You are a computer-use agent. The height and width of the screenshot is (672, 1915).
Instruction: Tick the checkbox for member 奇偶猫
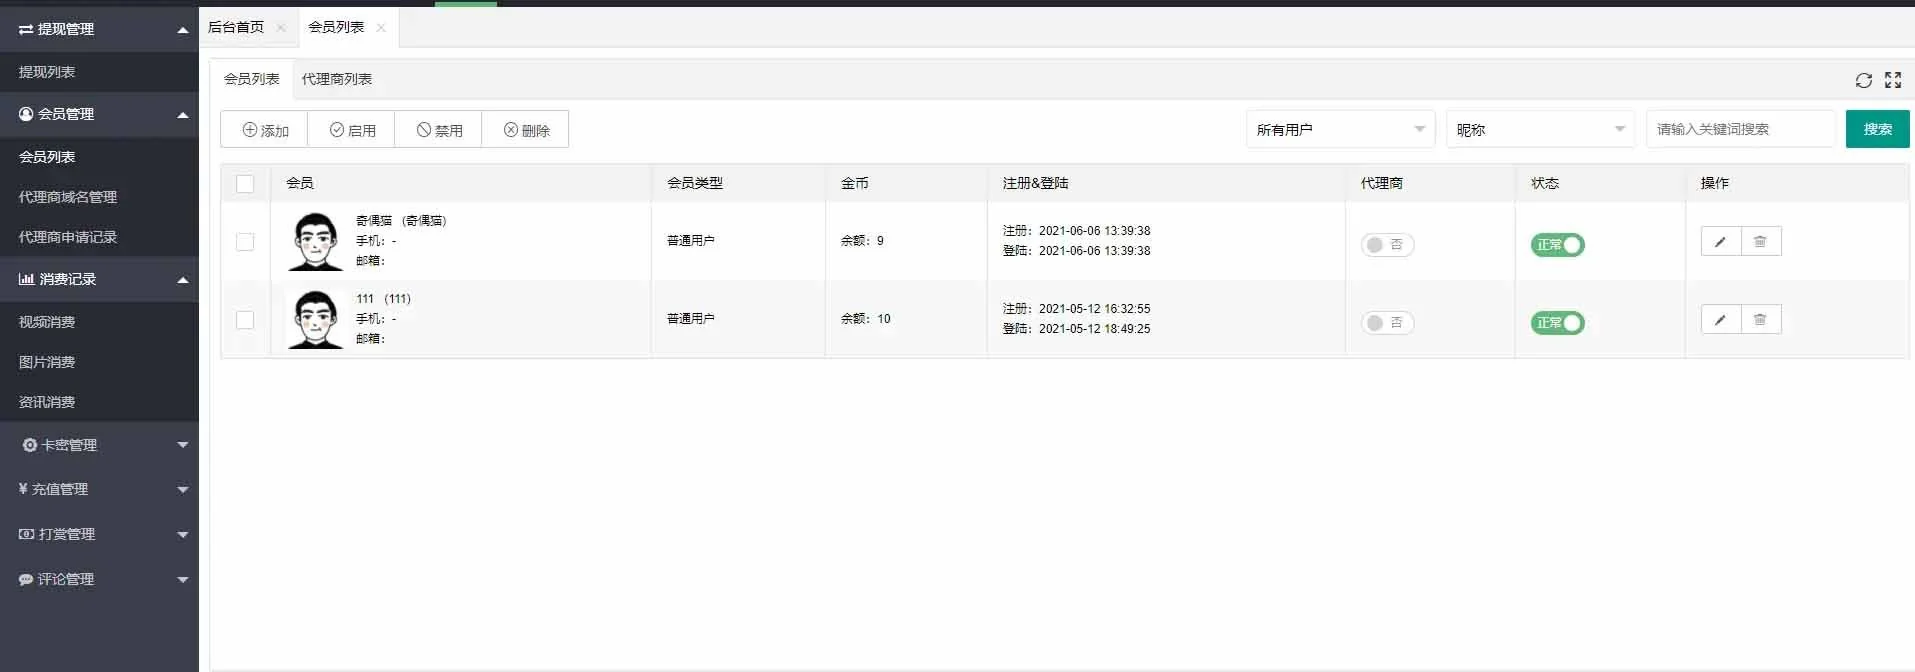point(245,242)
